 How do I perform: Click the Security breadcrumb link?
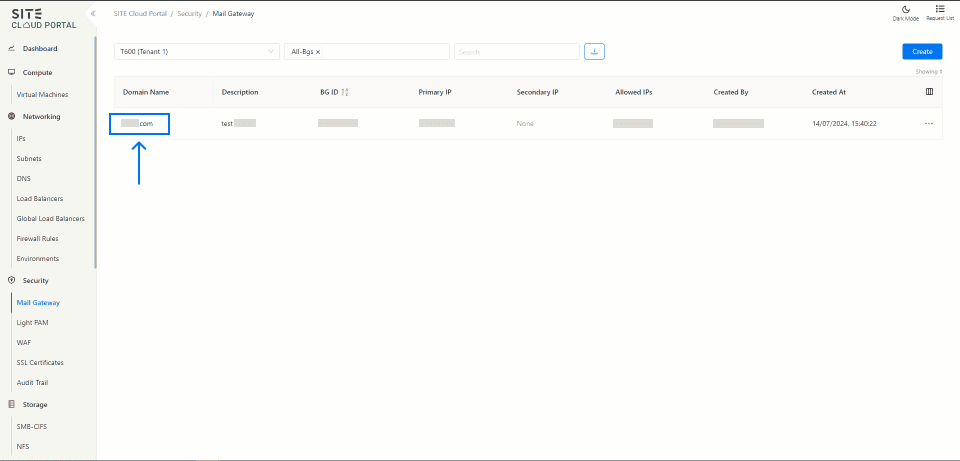189,14
